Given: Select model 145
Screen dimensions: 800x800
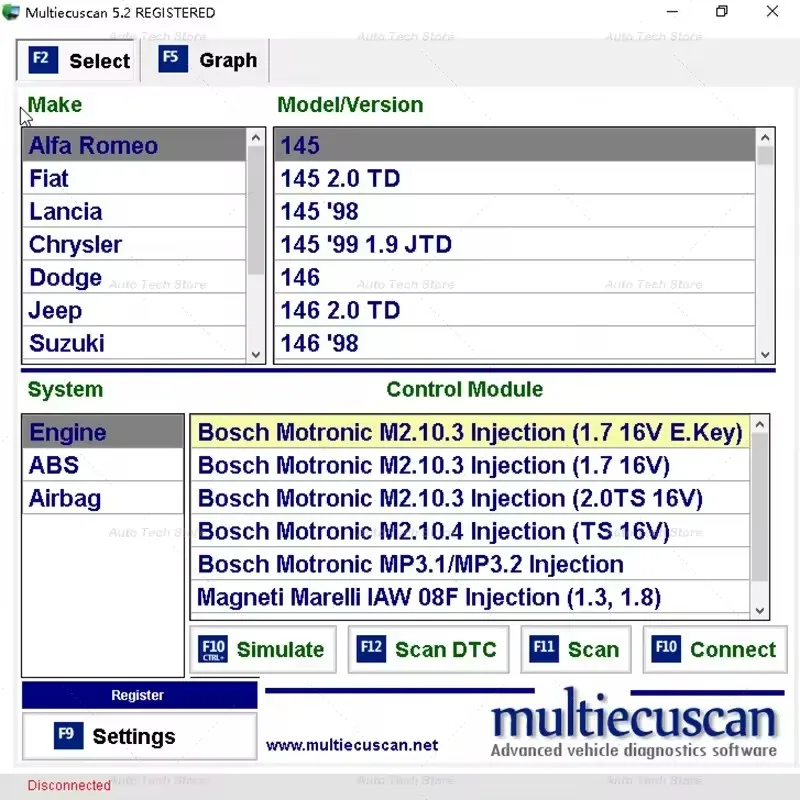Looking at the screenshot, I should tap(514, 145).
